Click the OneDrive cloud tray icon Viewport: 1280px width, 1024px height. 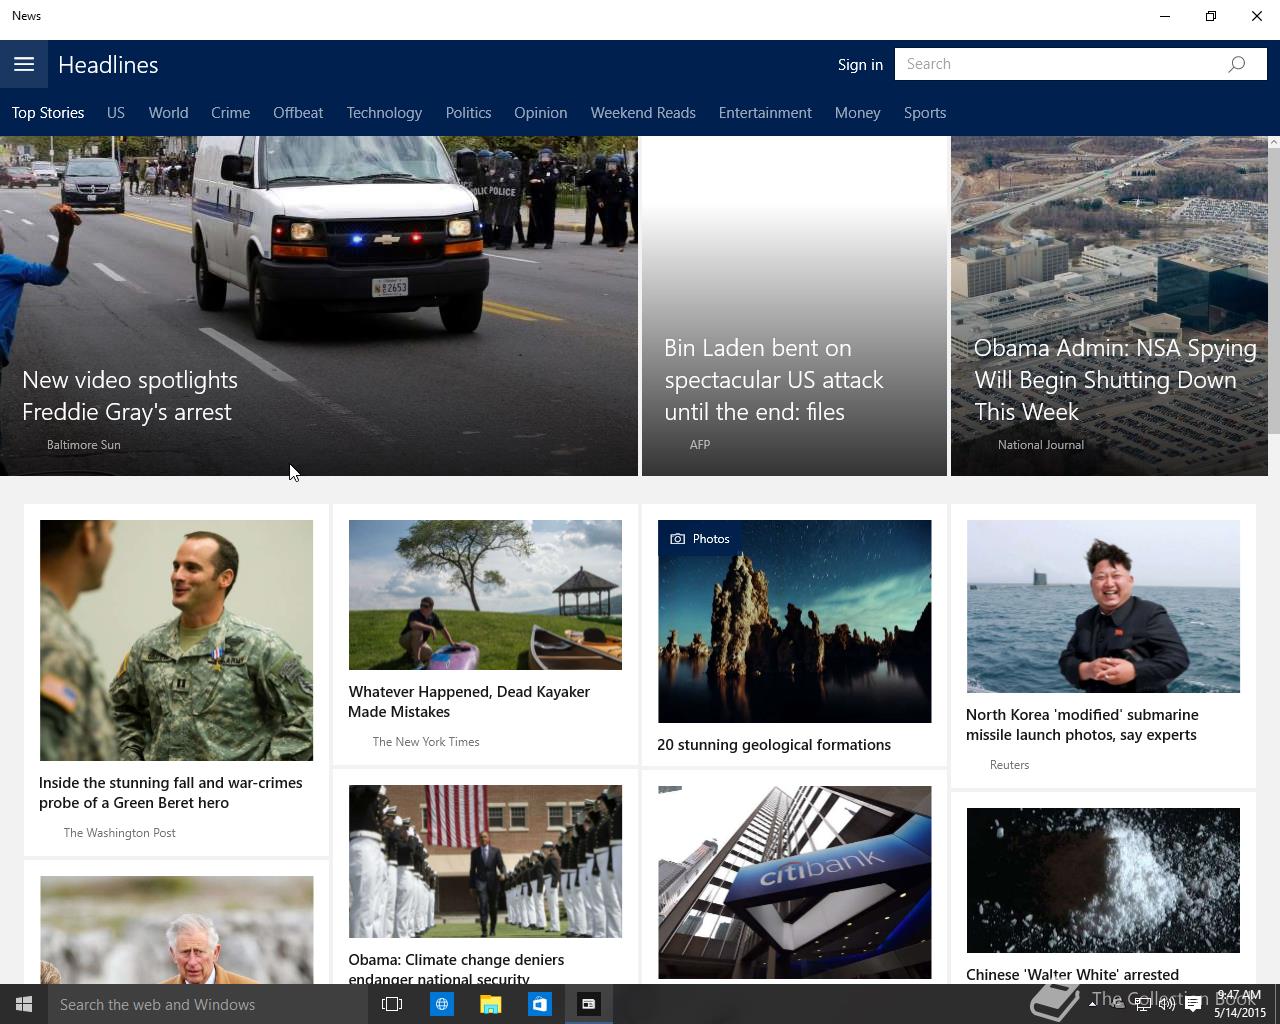(1116, 1004)
